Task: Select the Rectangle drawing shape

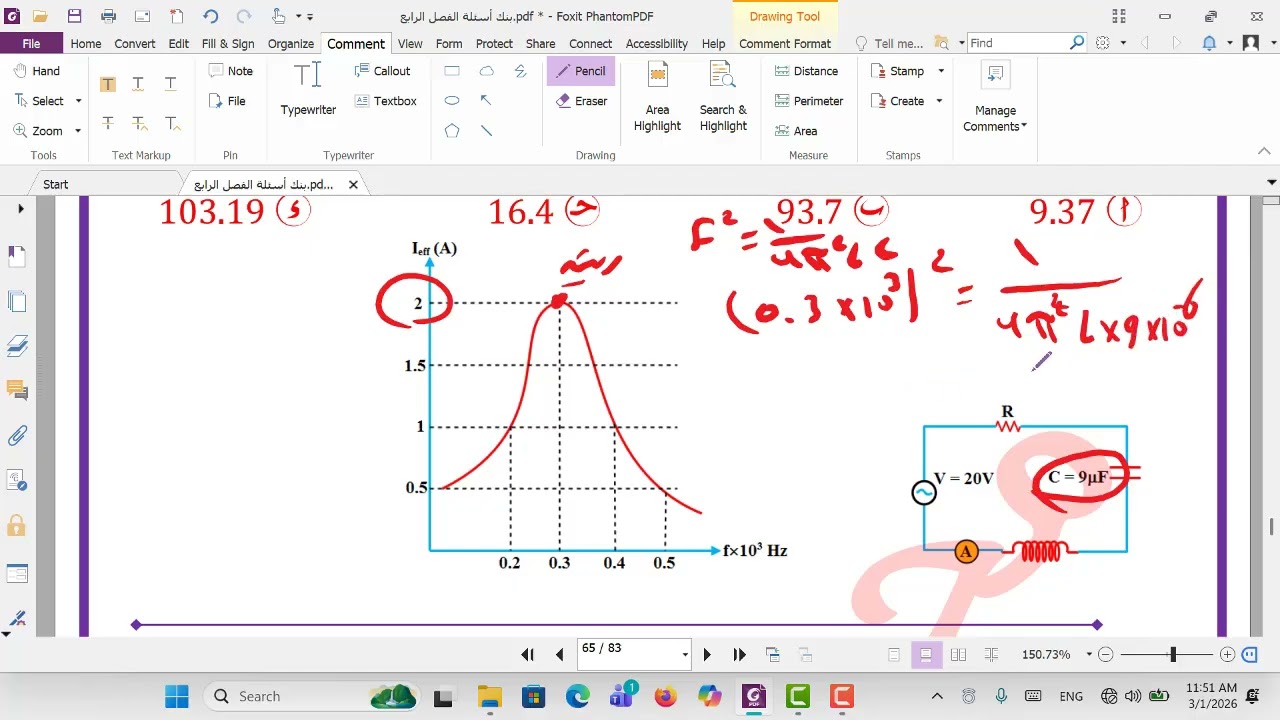Action: [452, 71]
